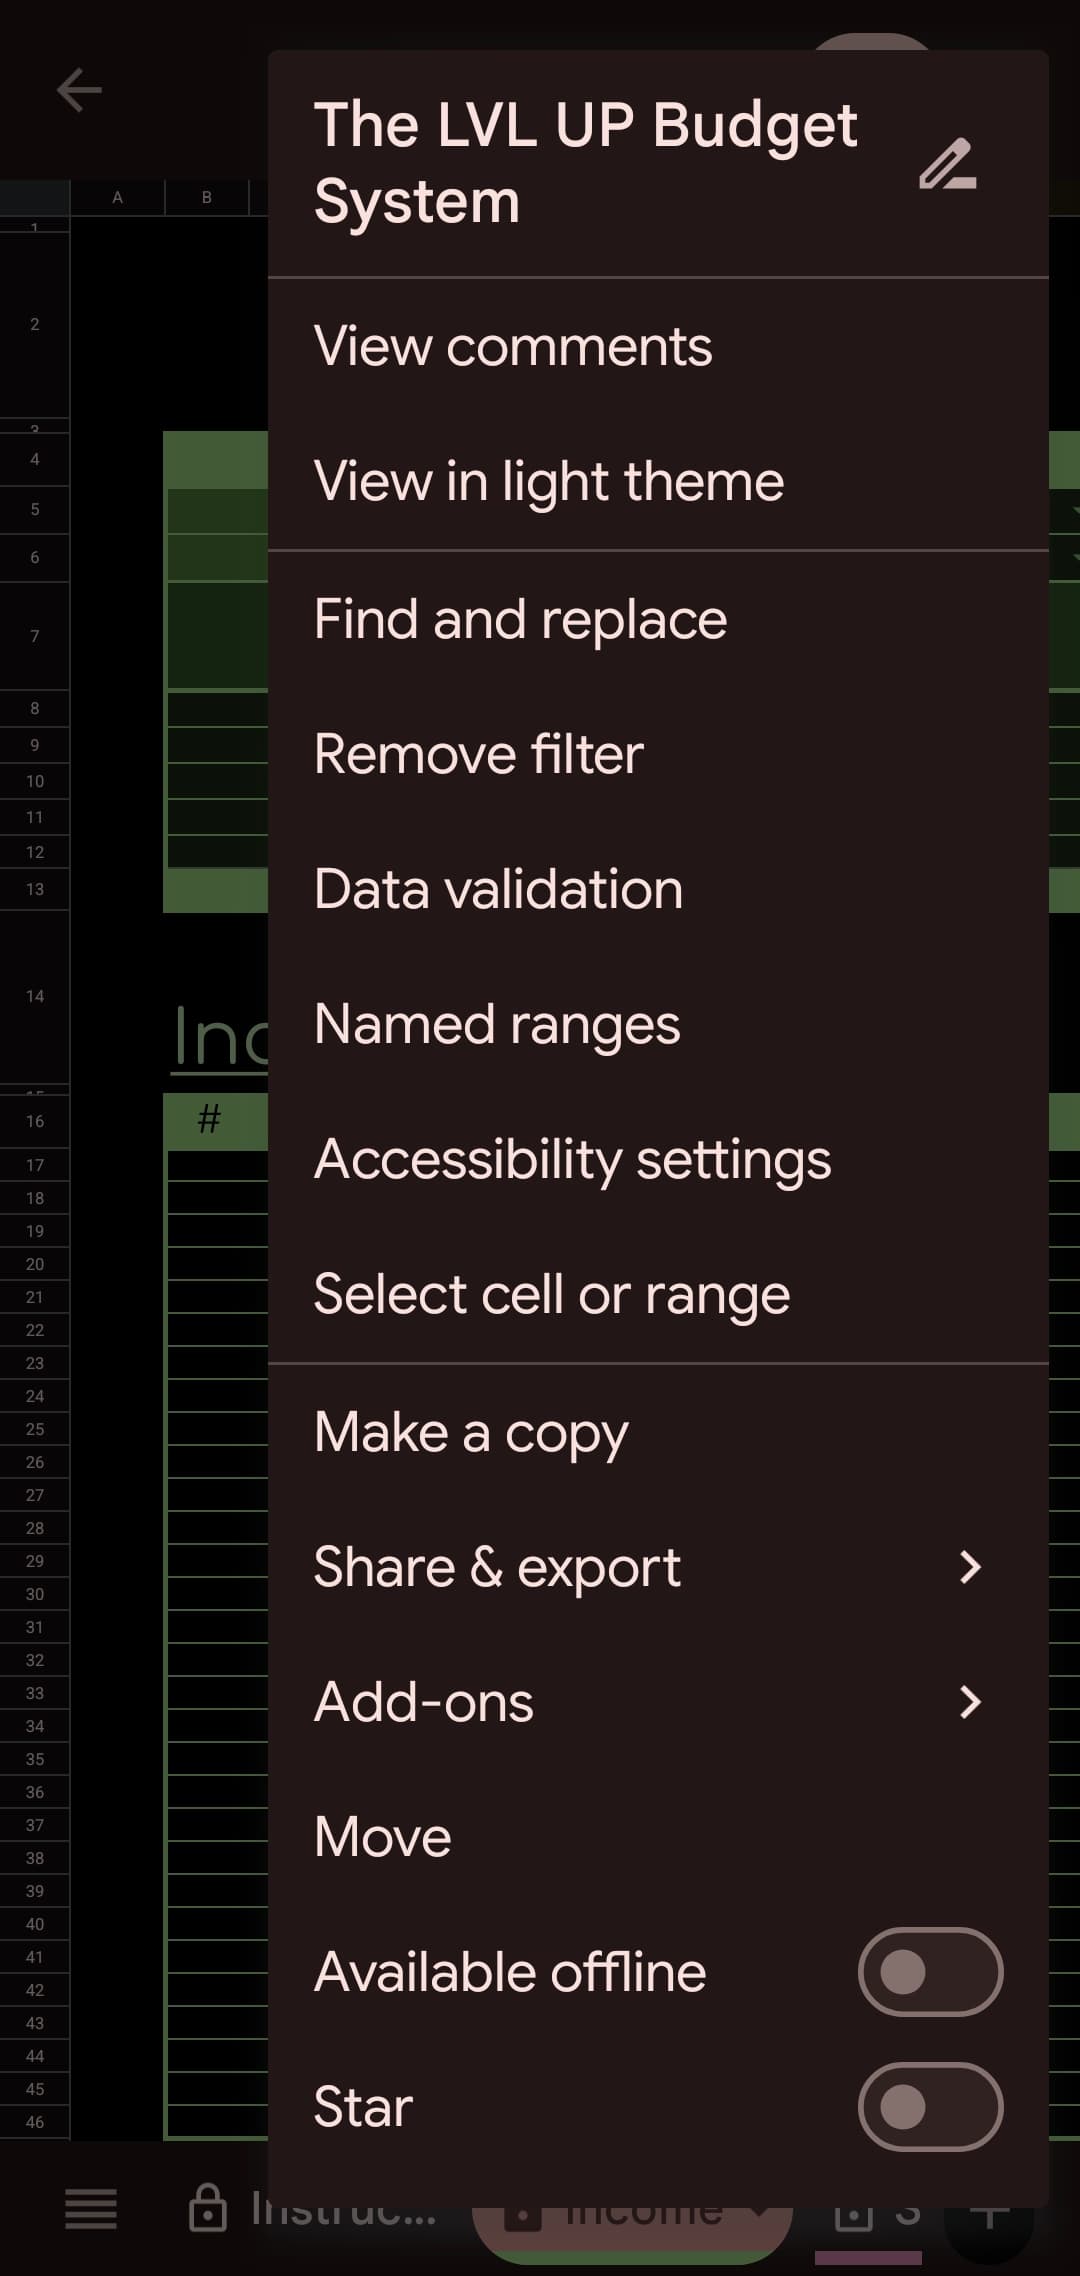Toggle Available offline switch
Screen dimensions: 1080x2276
(x=930, y=1972)
